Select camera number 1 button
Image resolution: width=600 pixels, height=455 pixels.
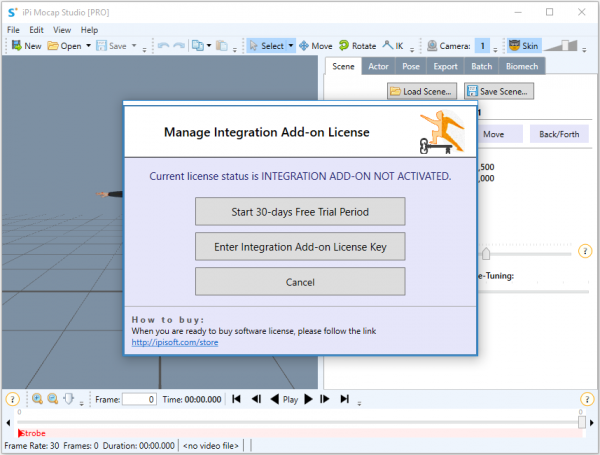click(483, 46)
